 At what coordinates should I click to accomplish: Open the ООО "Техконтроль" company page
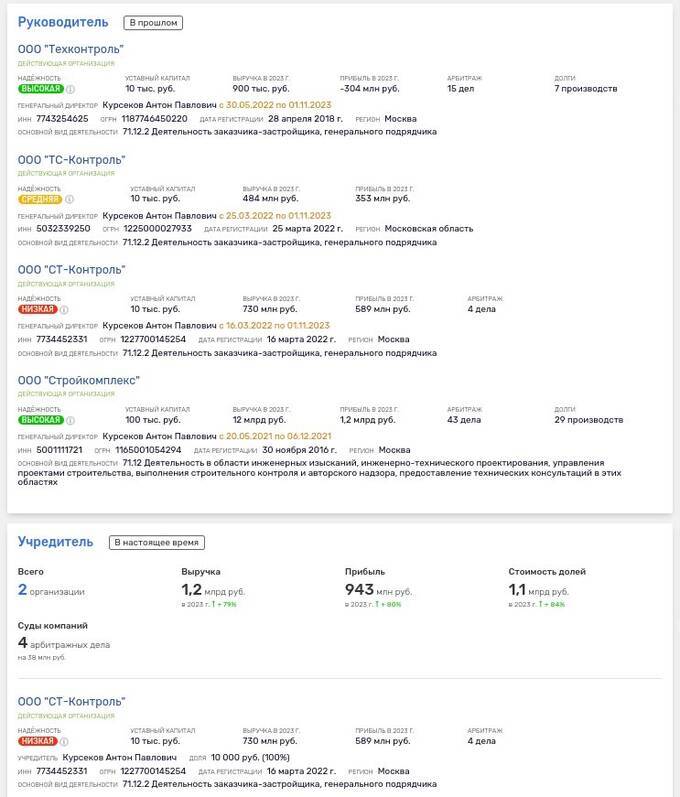[x=71, y=49]
